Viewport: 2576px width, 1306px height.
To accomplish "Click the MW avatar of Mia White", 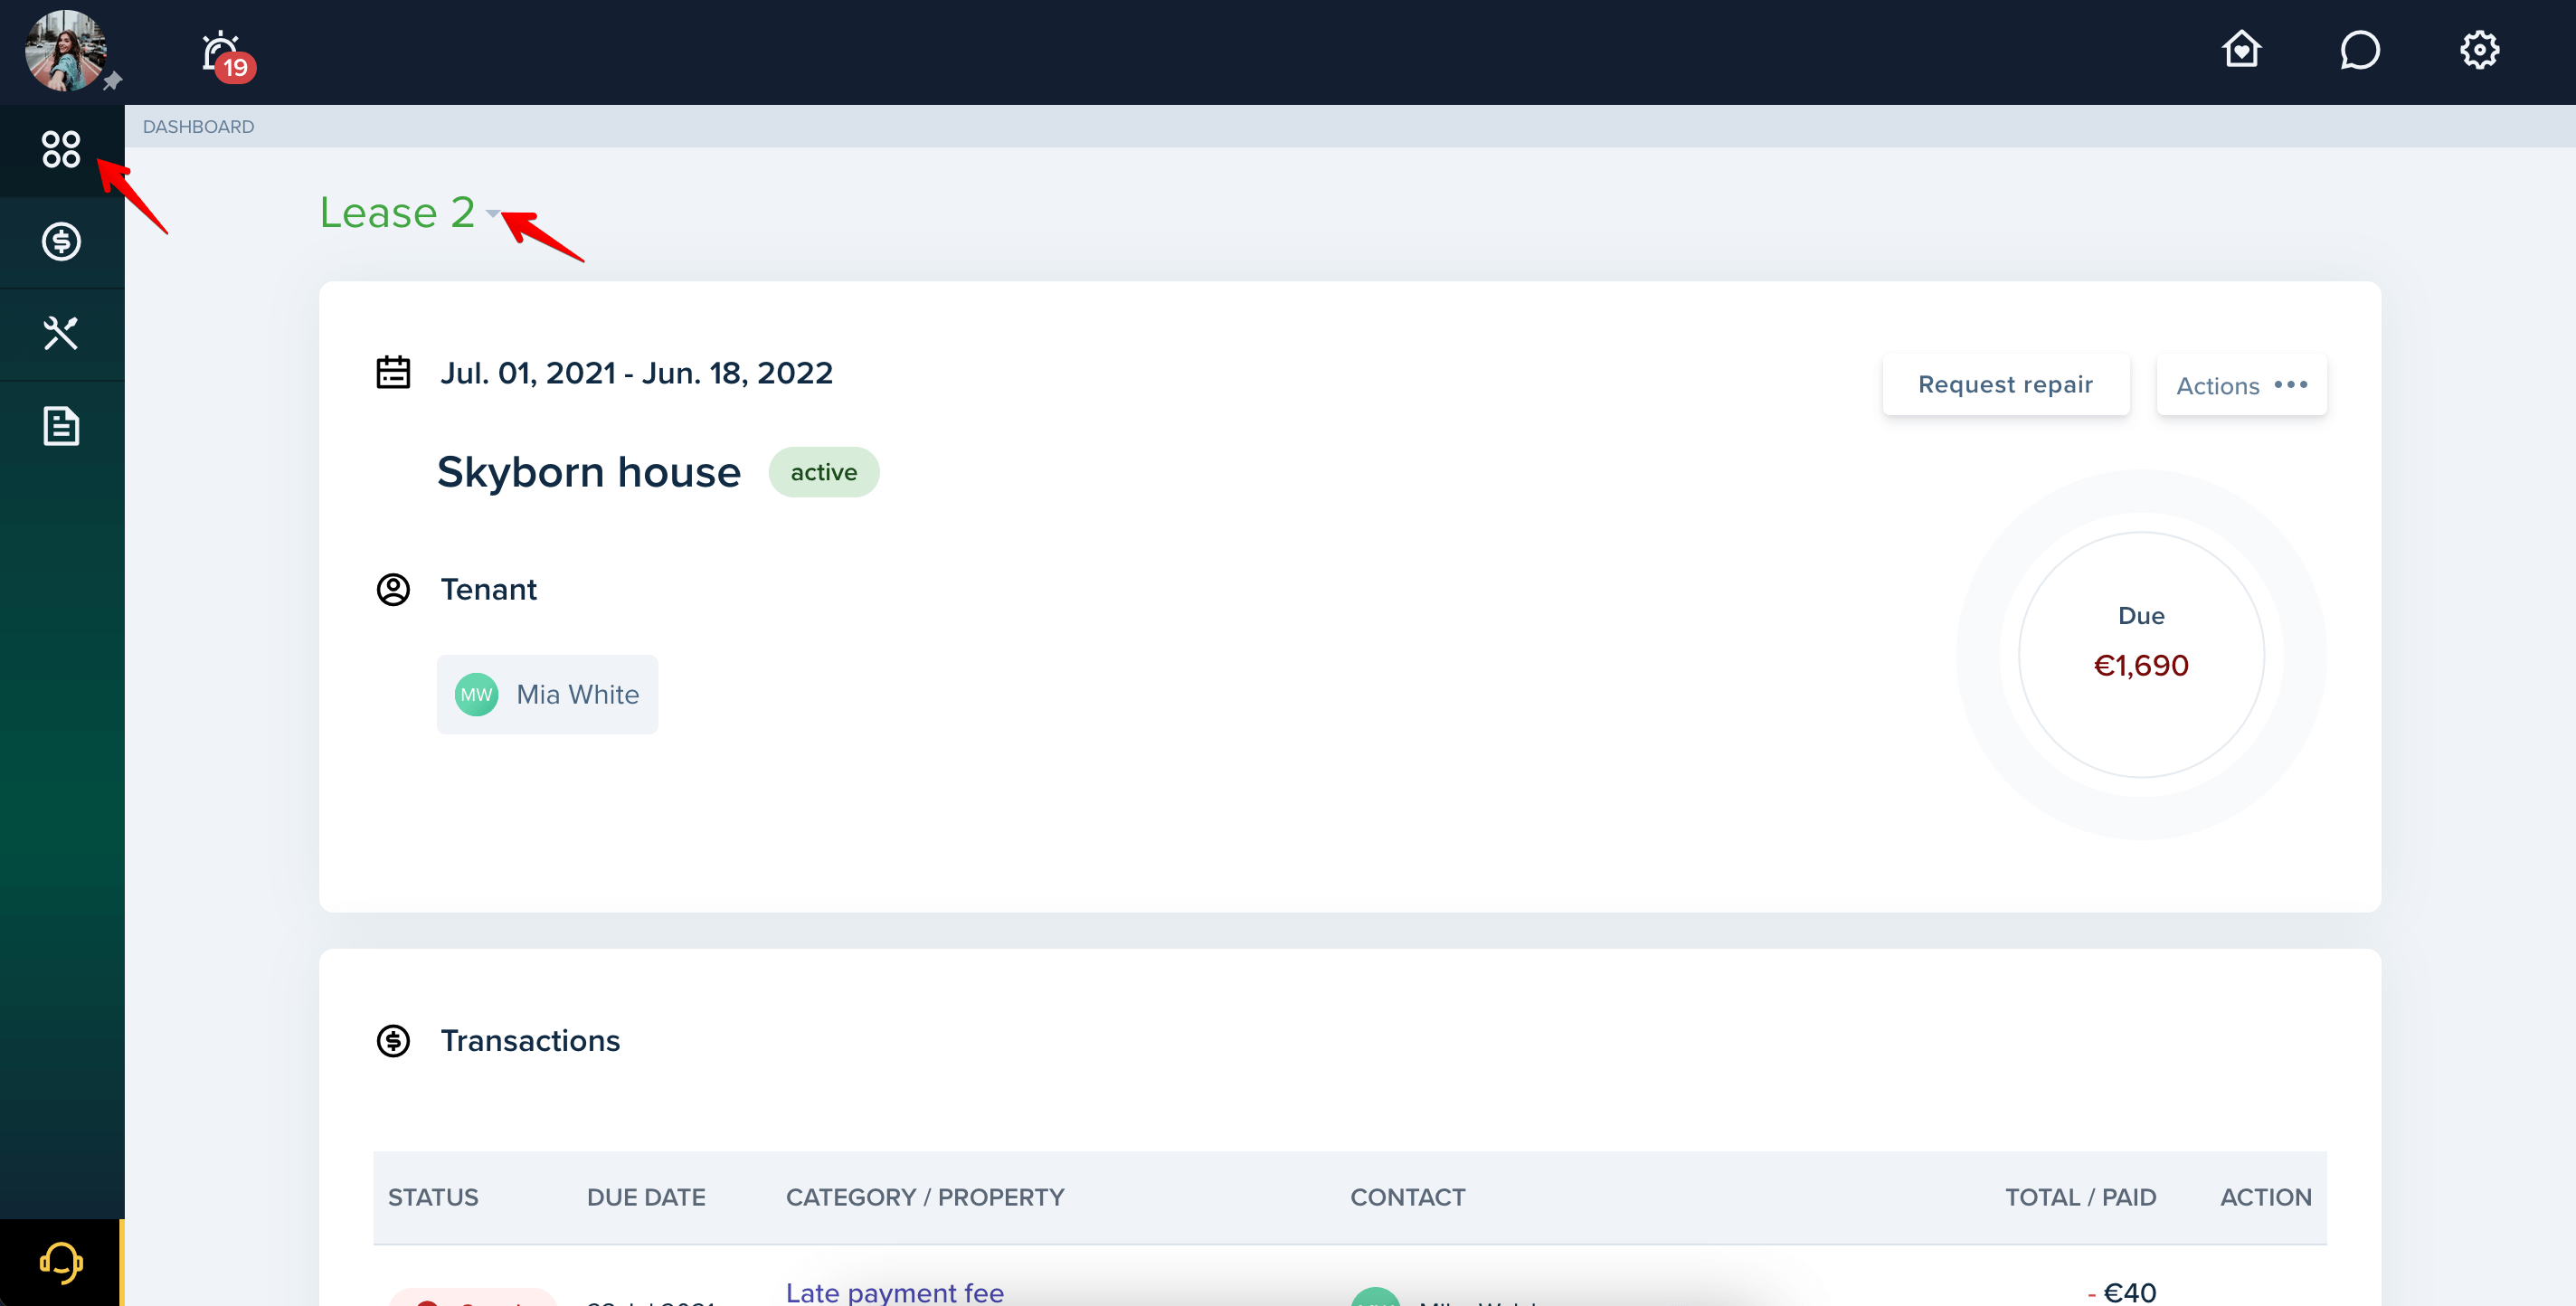I will point(476,694).
